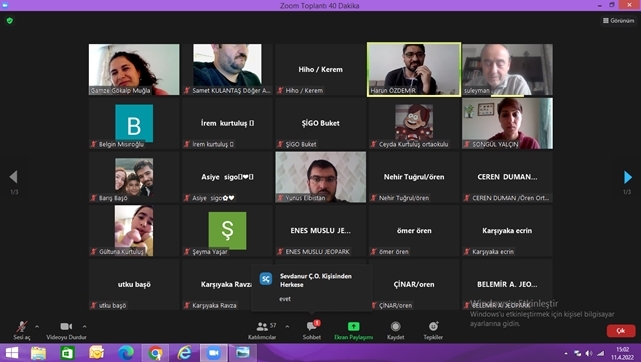Screen dimensions: 641x362
Task: Expand the arrow next to Katılımcılar
Action: pos(287,326)
